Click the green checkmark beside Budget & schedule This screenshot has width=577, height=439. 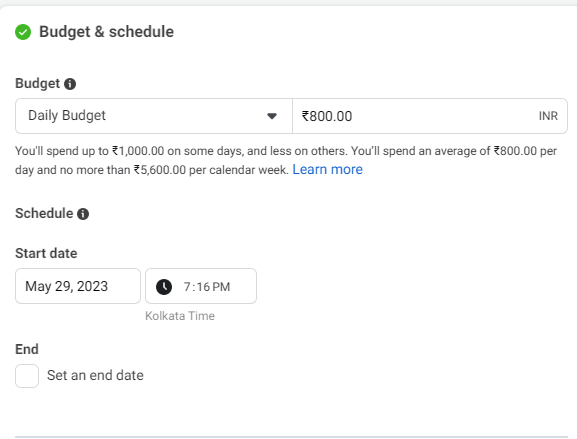pos(23,32)
